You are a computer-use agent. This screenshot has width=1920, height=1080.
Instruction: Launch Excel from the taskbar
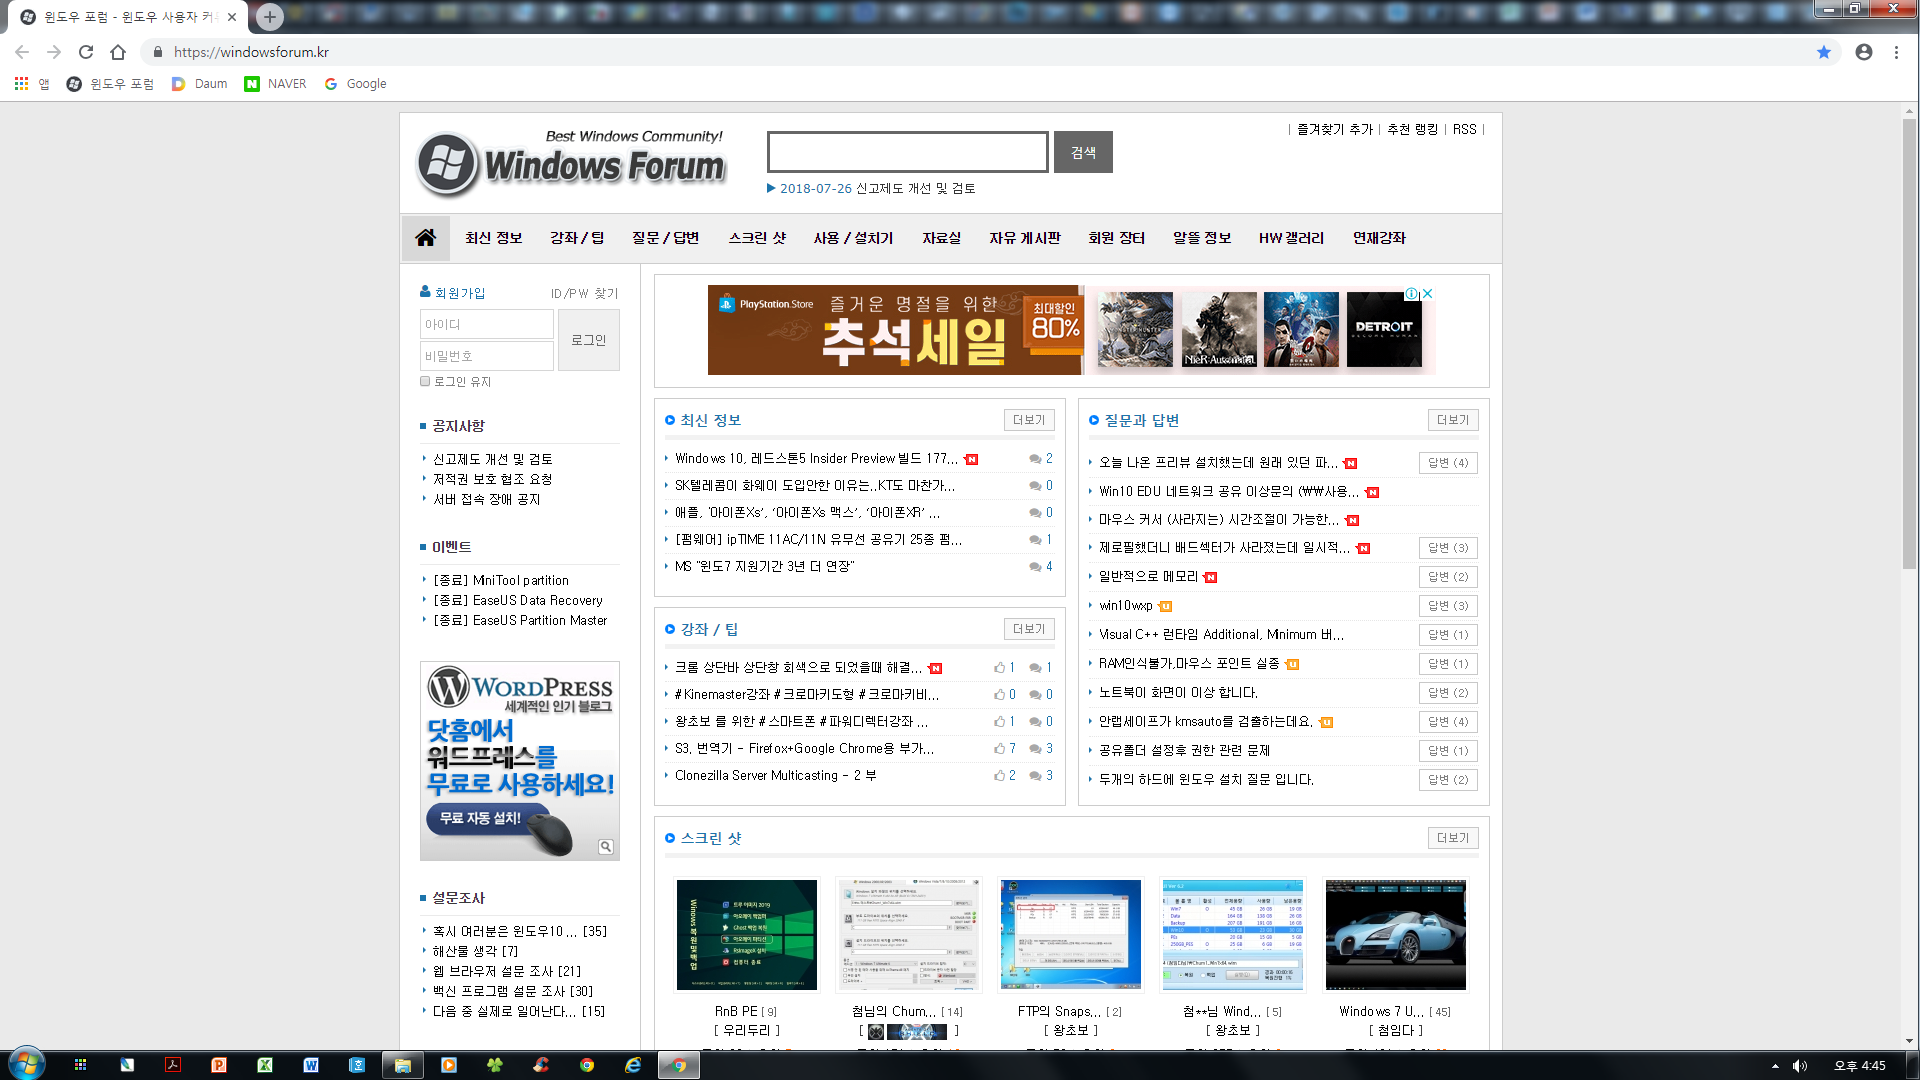pyautogui.click(x=265, y=1065)
